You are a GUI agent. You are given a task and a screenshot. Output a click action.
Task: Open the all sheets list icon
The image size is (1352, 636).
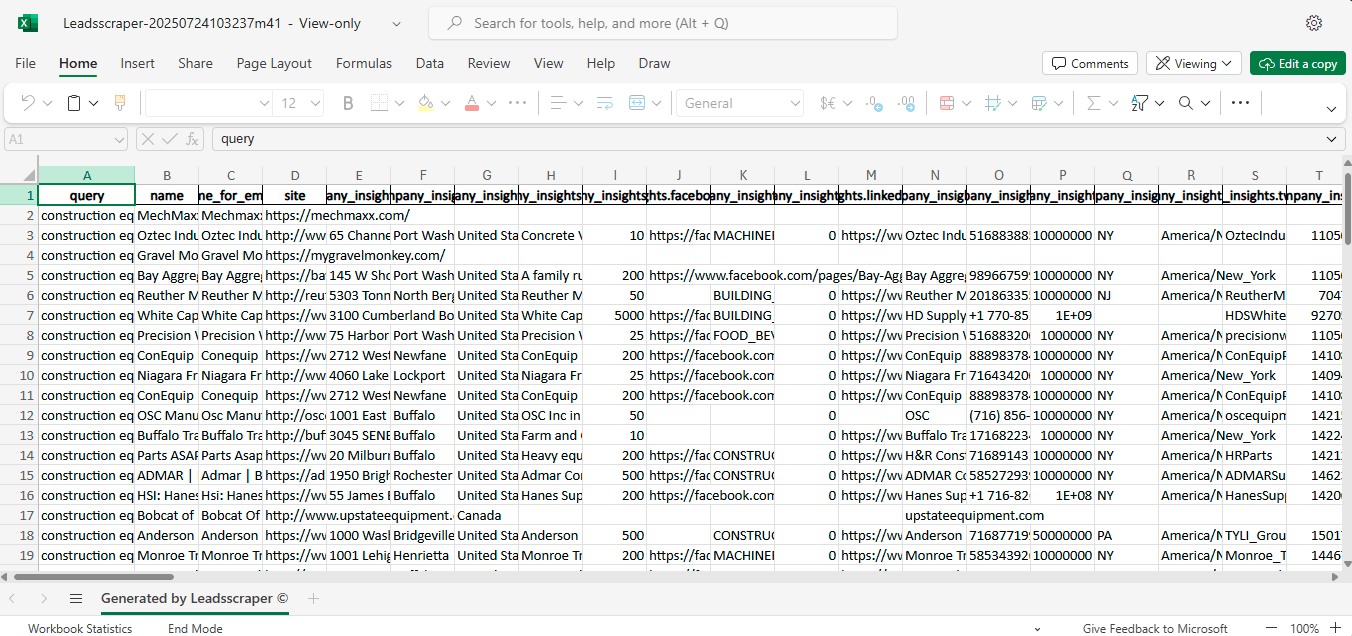pos(76,598)
